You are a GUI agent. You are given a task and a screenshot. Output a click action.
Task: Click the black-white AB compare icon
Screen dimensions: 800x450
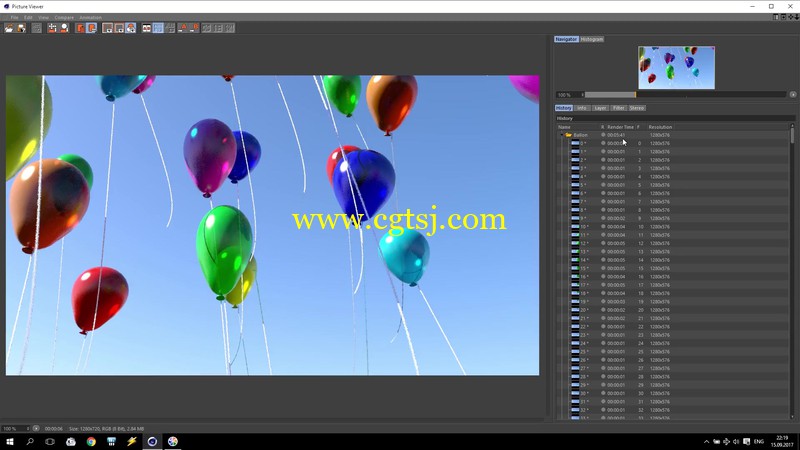coord(146,28)
